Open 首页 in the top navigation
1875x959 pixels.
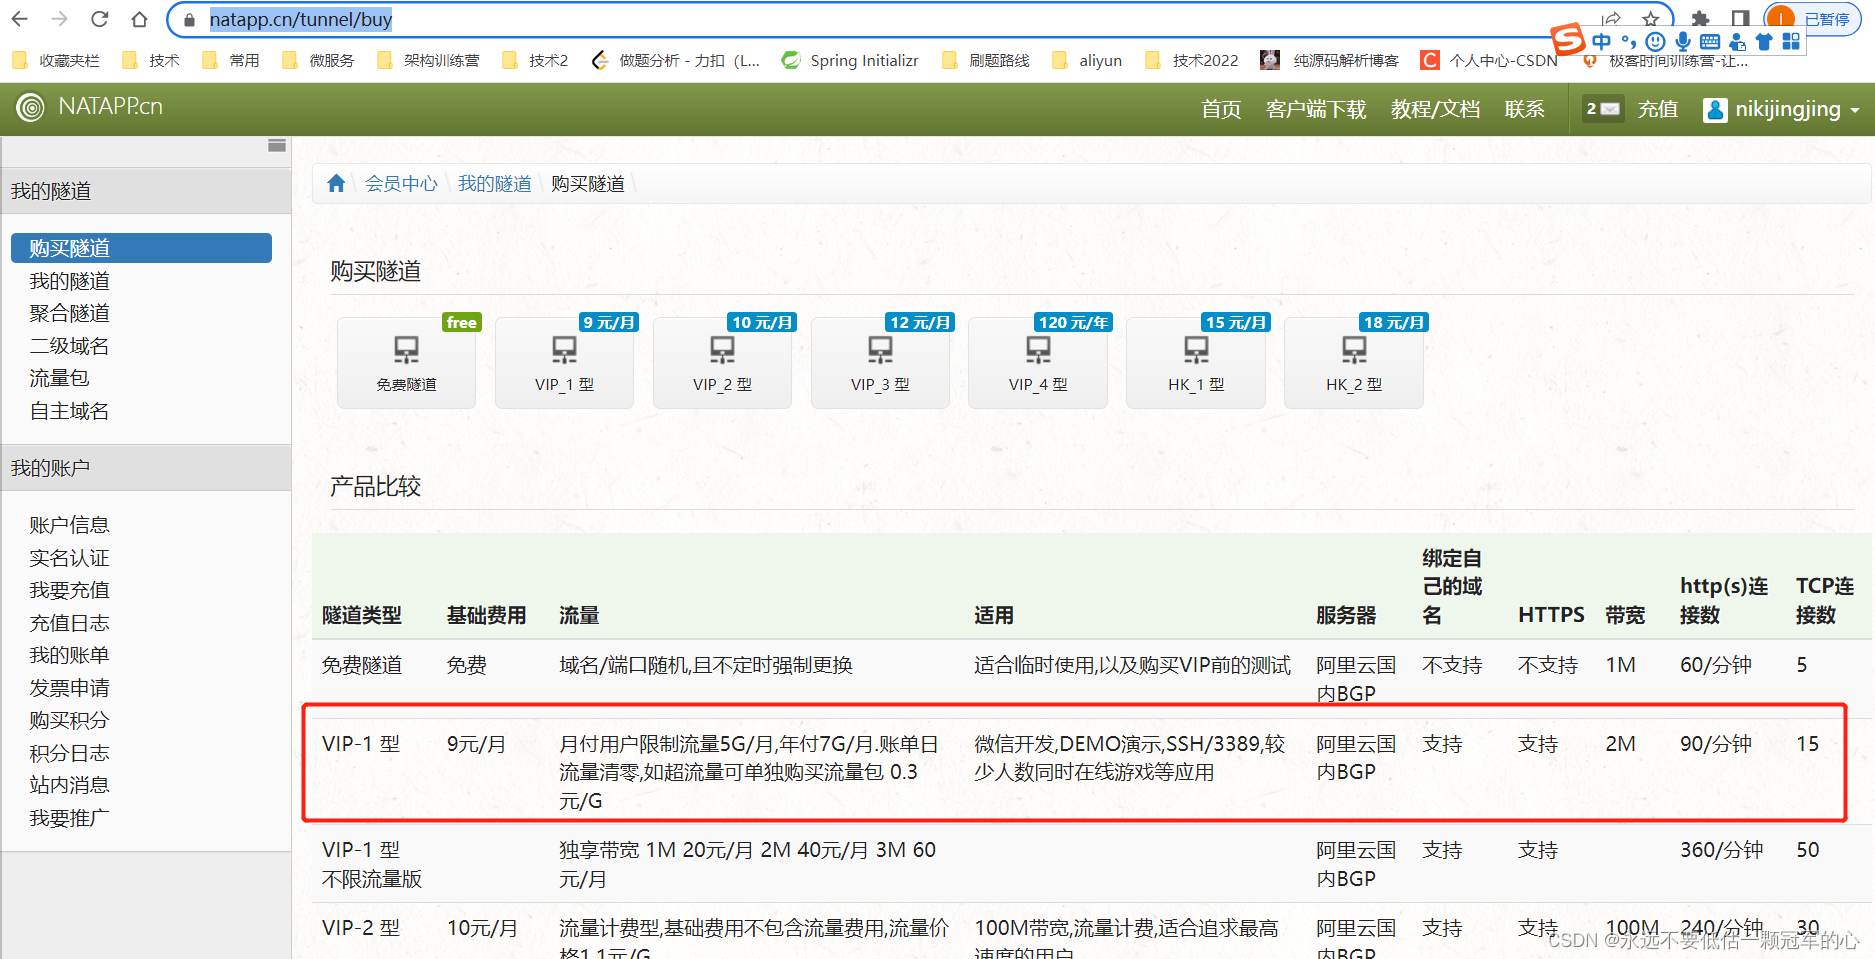pyautogui.click(x=1221, y=109)
